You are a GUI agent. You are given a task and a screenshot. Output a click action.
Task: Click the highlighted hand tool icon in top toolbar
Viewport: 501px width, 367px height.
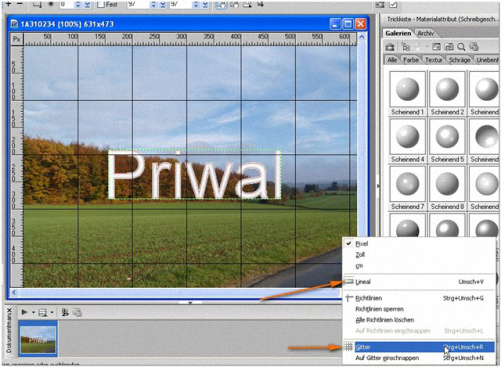[x=221, y=5]
